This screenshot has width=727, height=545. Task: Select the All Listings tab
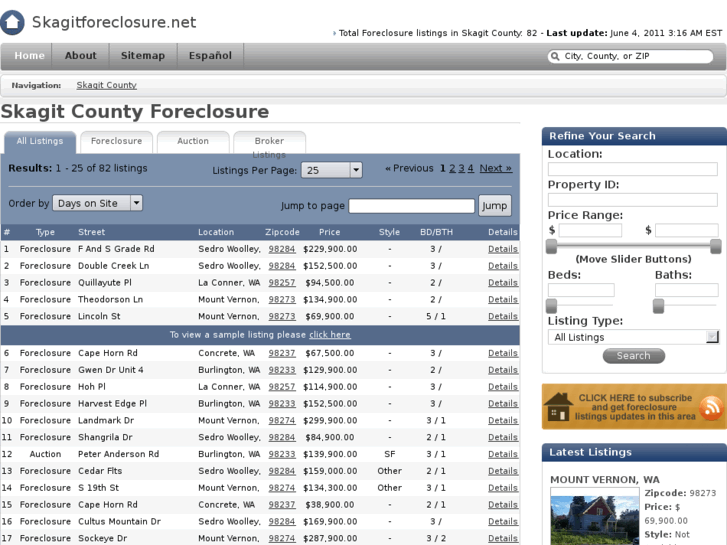click(40, 141)
